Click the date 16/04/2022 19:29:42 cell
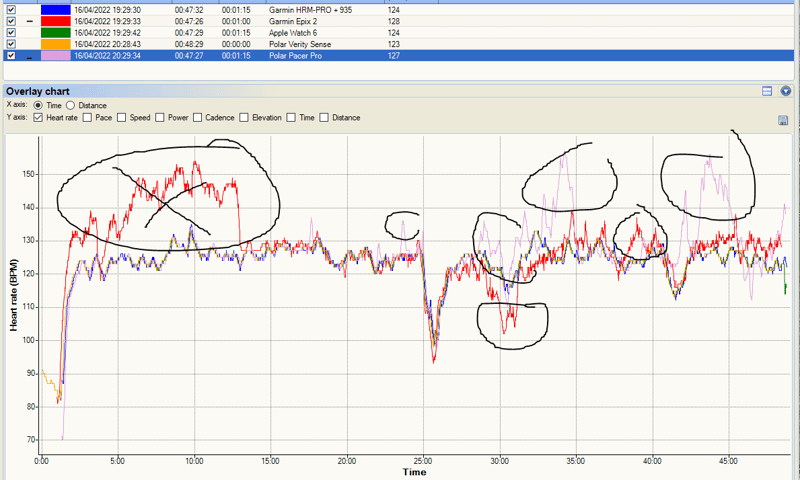This screenshot has height=480, width=800. 107,33
